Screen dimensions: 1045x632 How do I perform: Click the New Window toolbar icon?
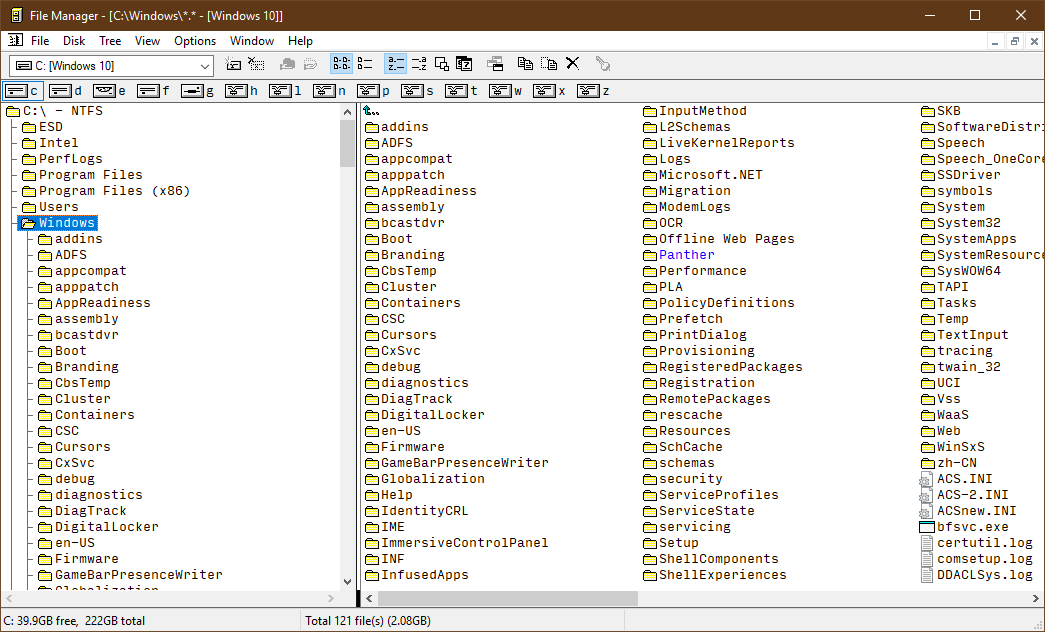click(x=442, y=63)
